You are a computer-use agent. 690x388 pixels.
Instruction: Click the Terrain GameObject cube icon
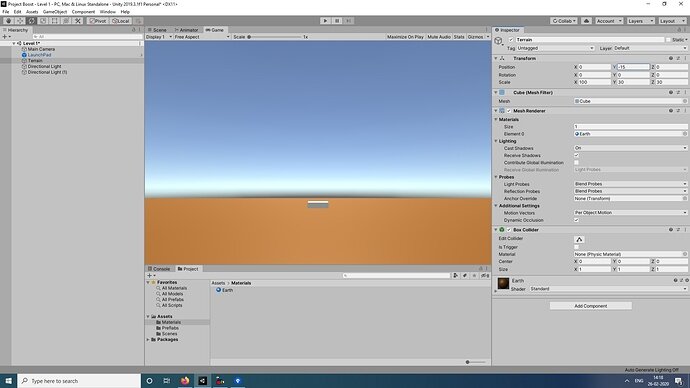498,40
